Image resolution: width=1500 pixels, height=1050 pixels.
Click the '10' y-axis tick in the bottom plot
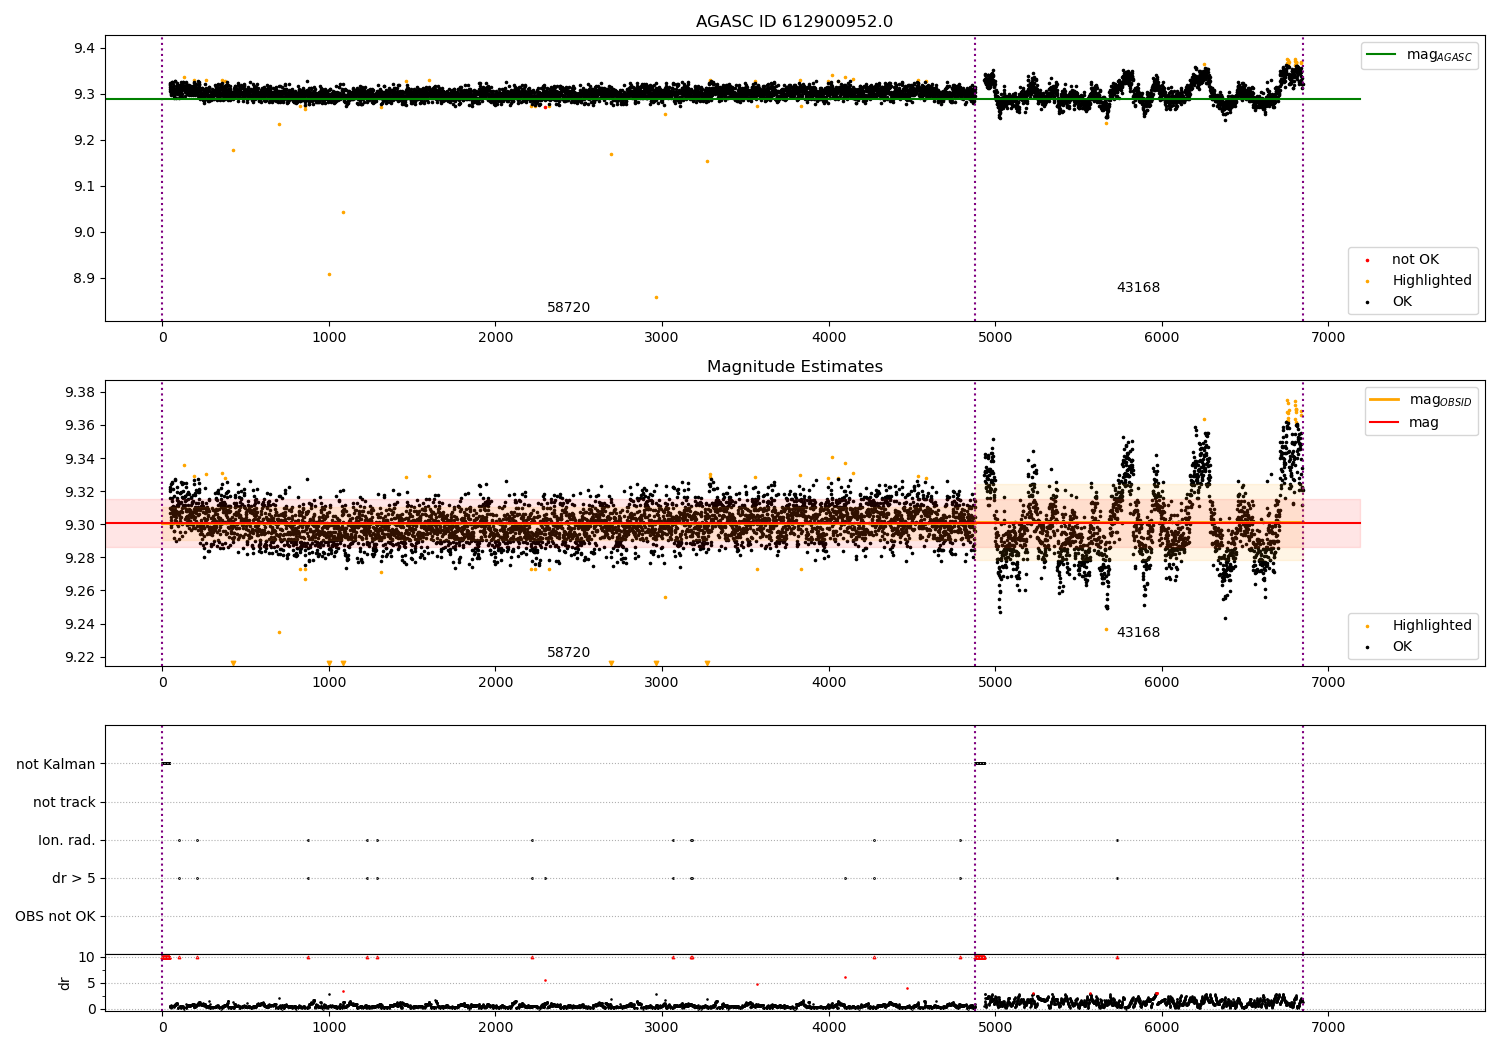86,957
